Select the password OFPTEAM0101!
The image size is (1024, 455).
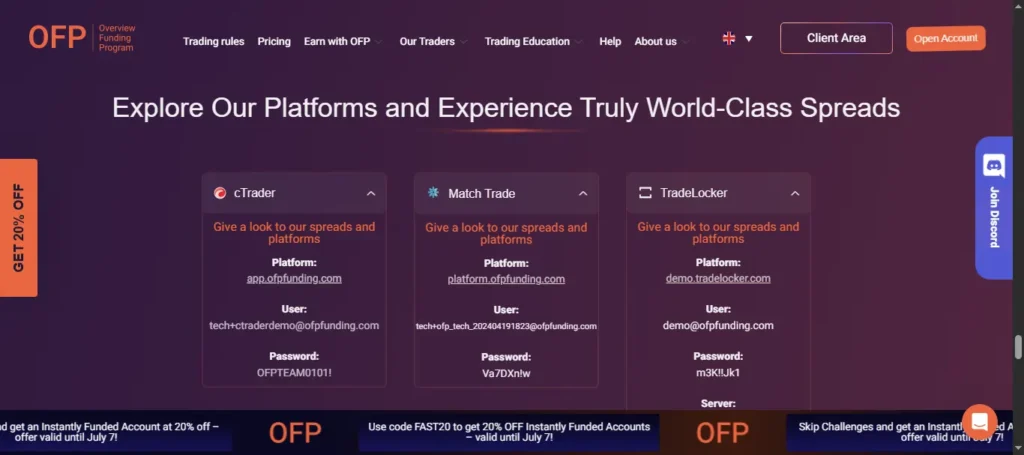[x=294, y=373]
